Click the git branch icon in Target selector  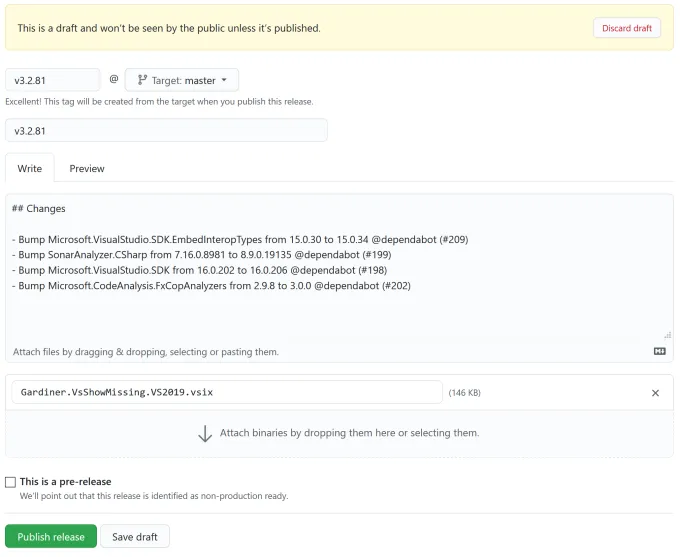tap(142, 80)
